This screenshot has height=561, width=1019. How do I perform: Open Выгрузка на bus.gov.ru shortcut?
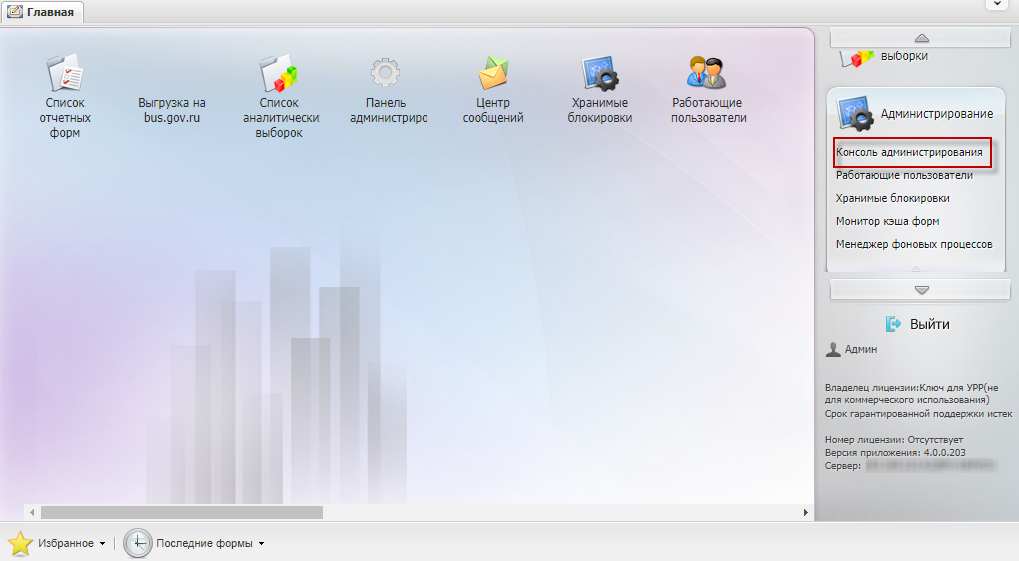point(172,110)
